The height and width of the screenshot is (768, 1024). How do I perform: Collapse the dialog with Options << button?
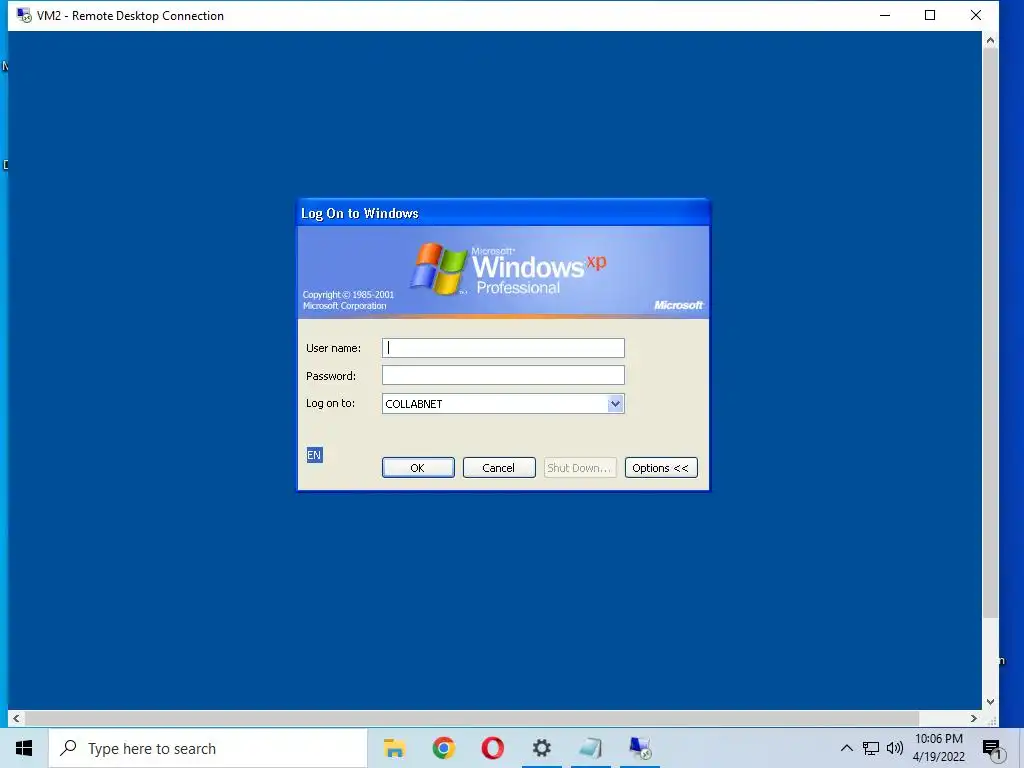click(x=661, y=468)
